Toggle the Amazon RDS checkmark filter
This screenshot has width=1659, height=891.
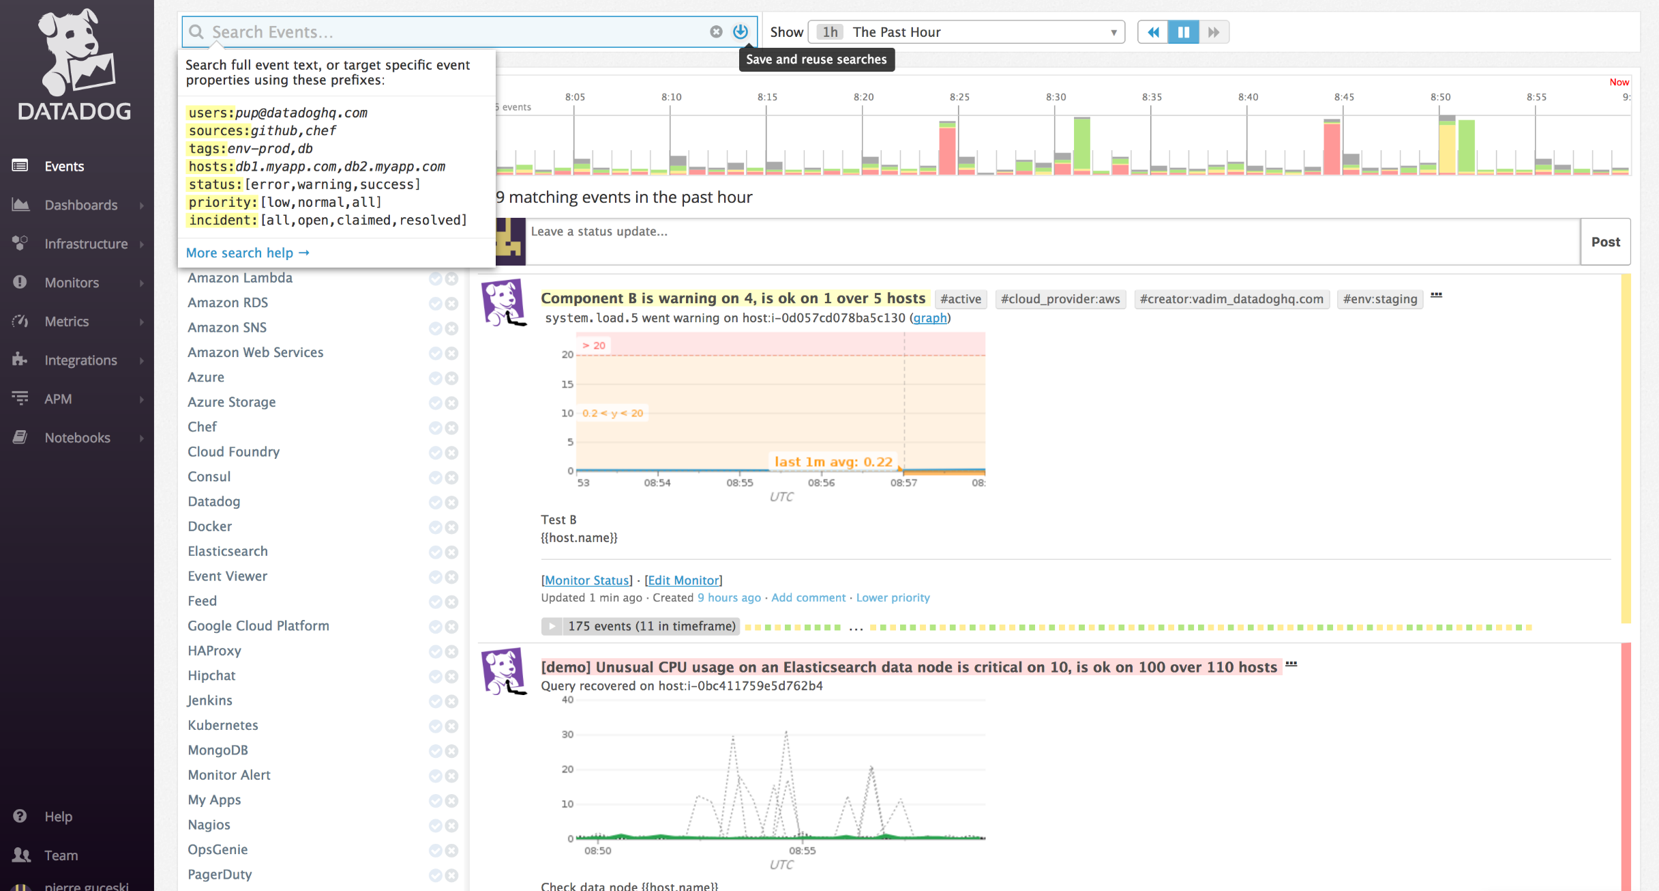click(x=435, y=303)
